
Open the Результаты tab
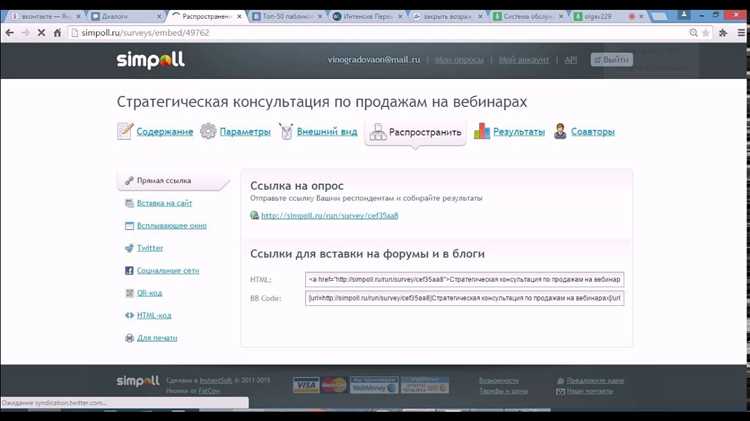(519, 132)
